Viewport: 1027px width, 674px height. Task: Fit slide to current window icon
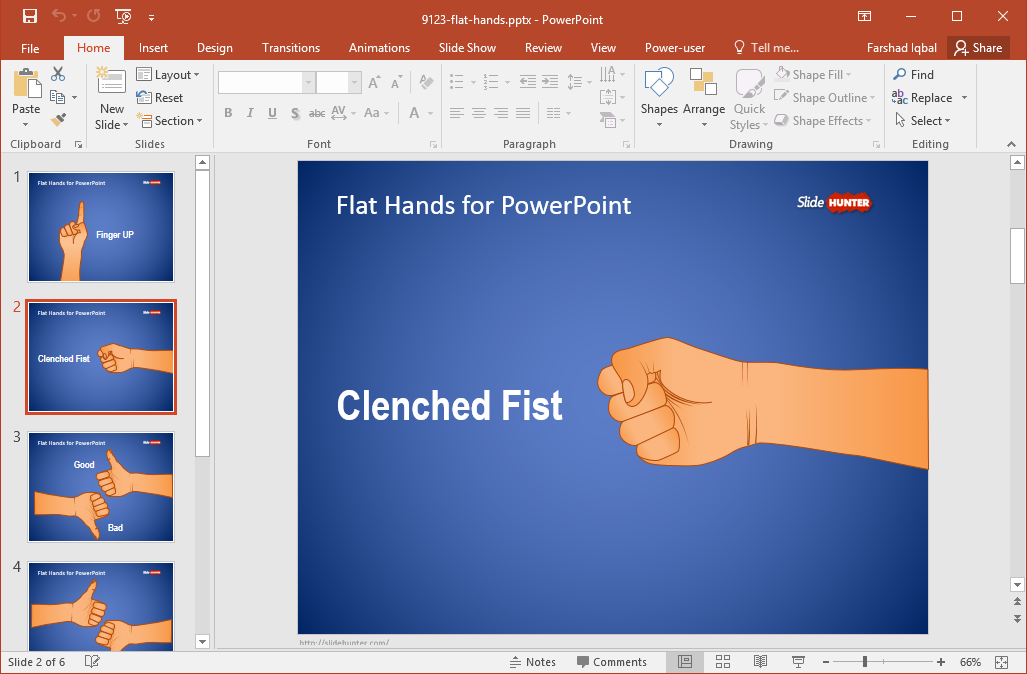click(x=1001, y=662)
